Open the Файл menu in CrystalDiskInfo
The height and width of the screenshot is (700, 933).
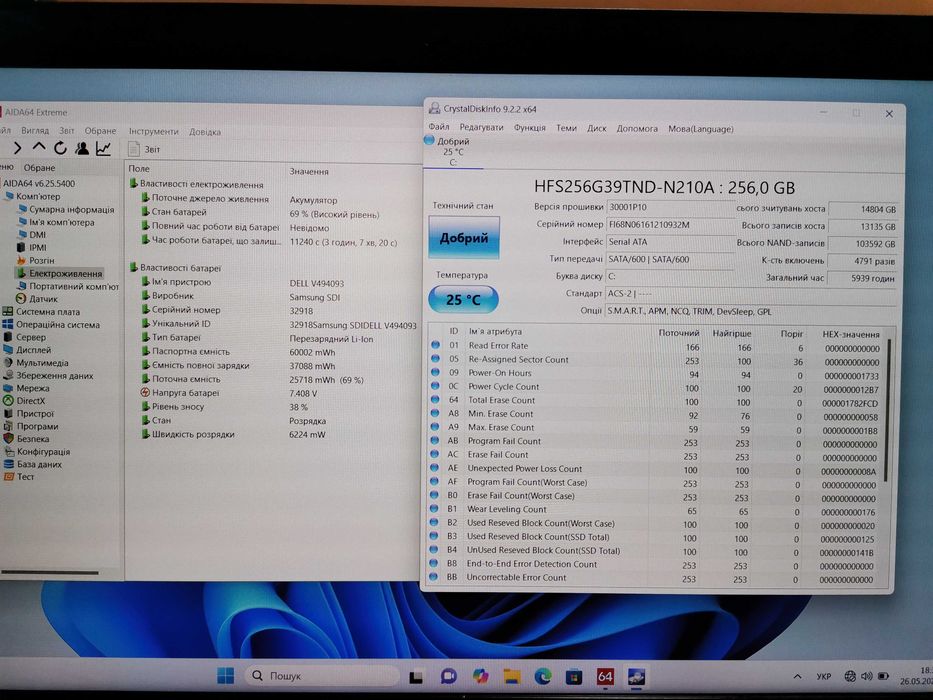[x=439, y=127]
